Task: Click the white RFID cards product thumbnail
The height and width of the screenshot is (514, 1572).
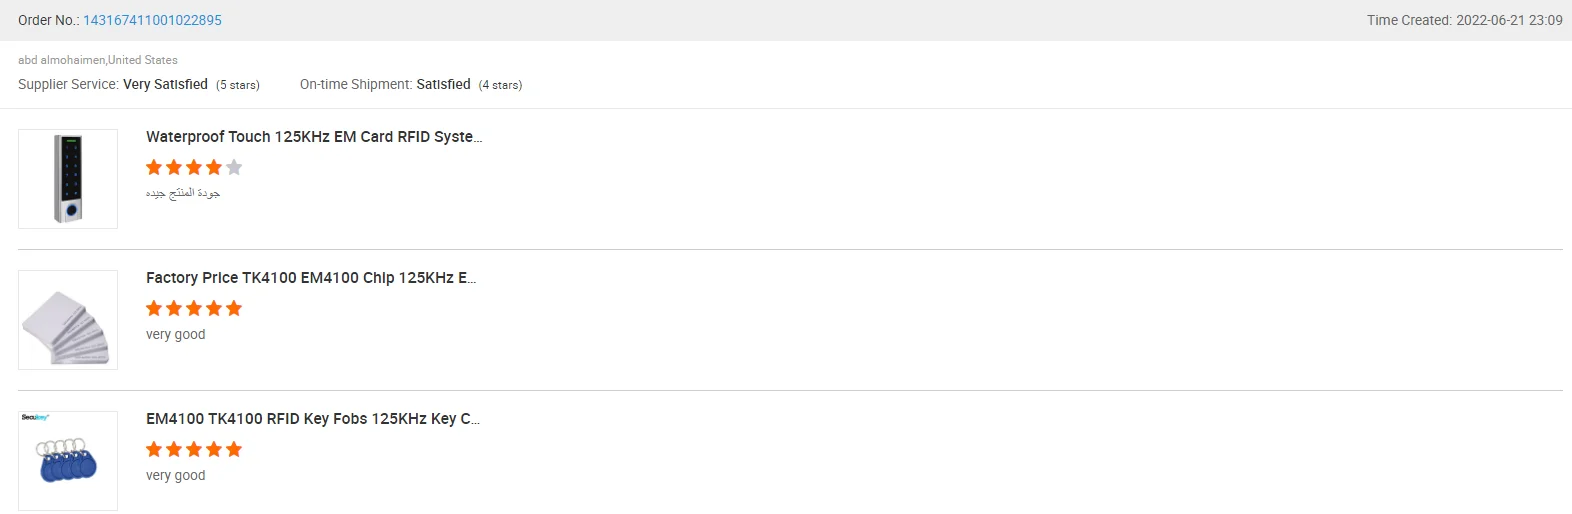Action: point(68,320)
